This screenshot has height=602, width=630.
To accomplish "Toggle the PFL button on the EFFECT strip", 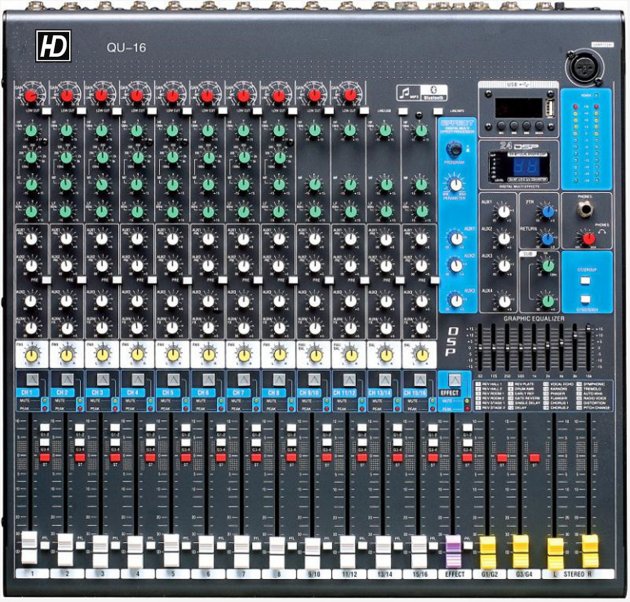I will click(468, 545).
